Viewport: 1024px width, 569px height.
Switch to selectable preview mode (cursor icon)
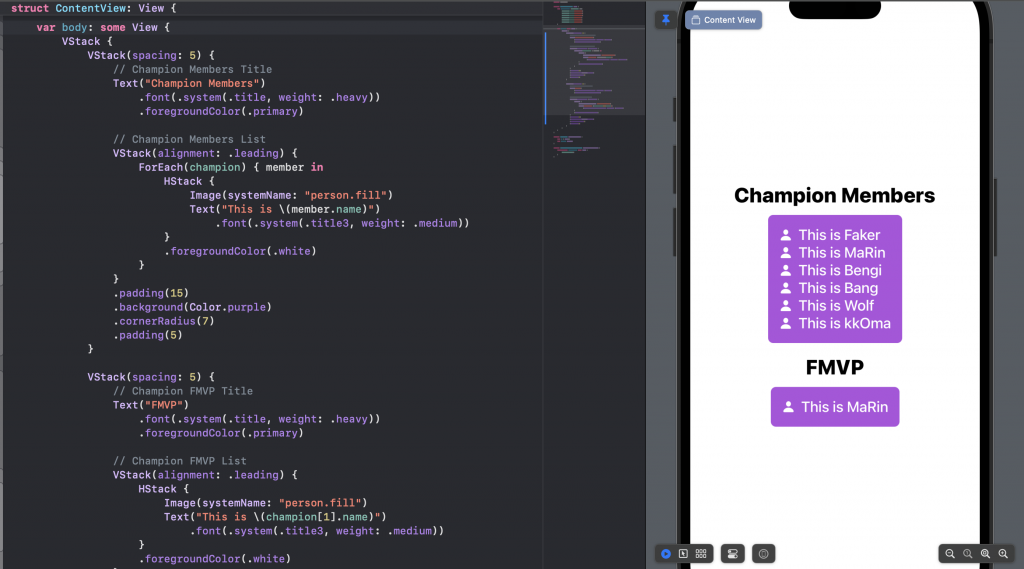pos(683,553)
